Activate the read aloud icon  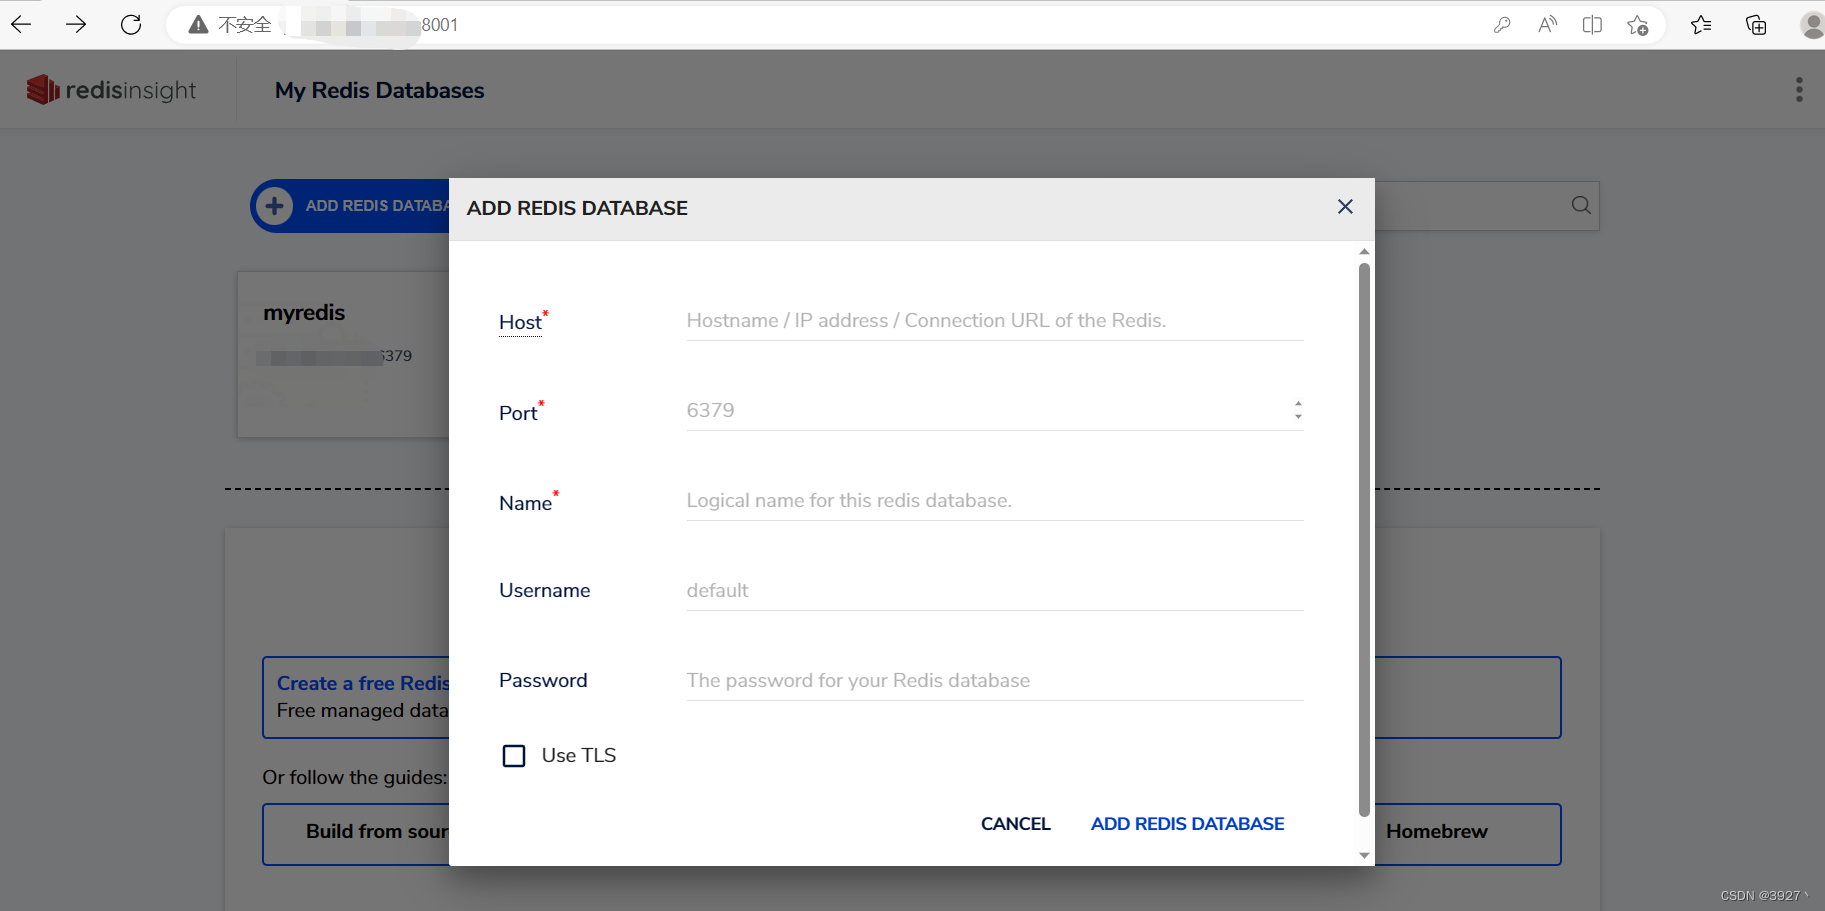click(1547, 25)
